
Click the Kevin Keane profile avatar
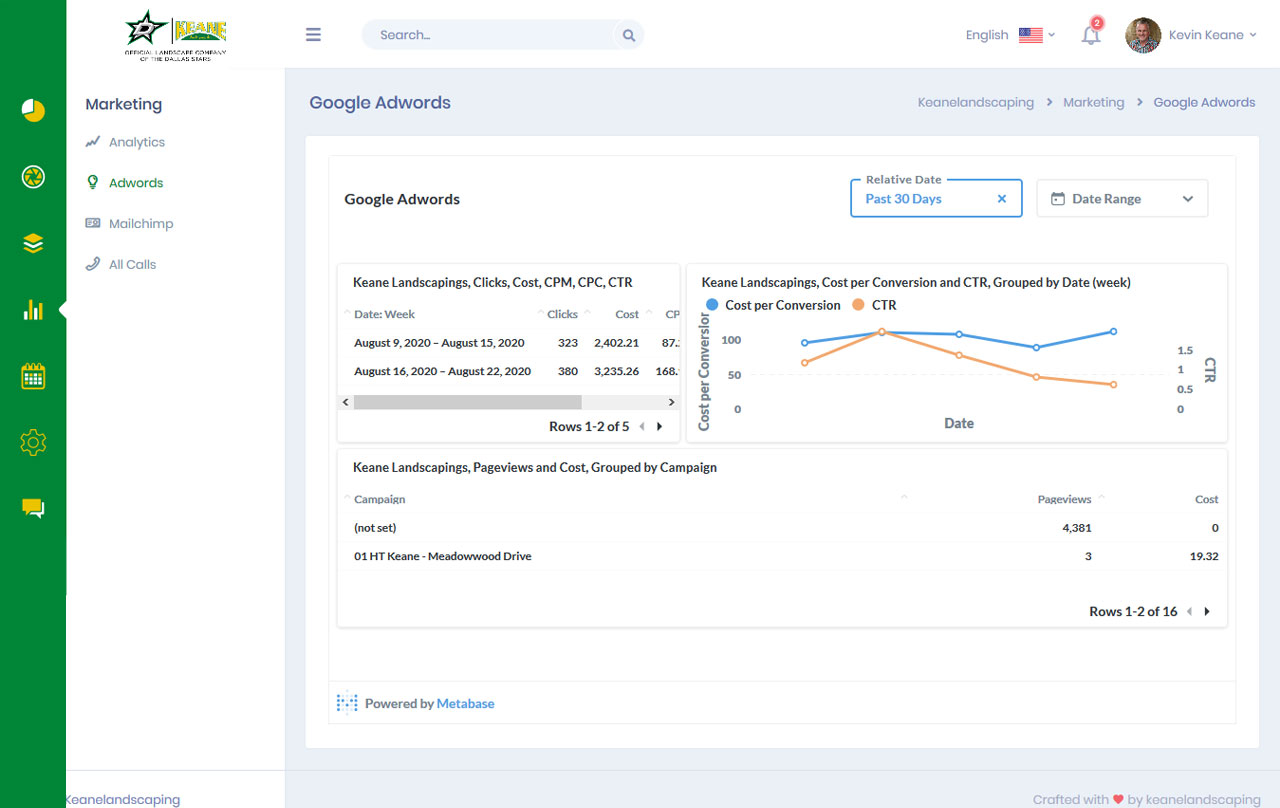[1143, 35]
